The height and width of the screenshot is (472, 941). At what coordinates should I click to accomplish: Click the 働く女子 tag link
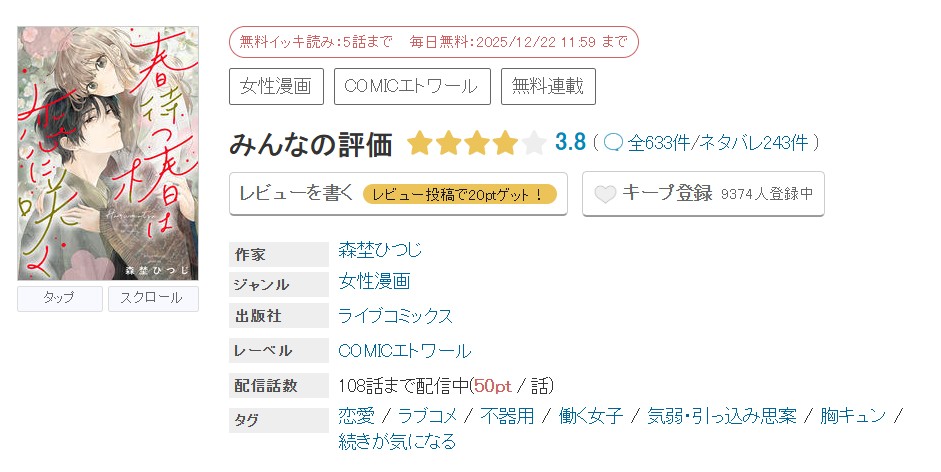tap(591, 416)
